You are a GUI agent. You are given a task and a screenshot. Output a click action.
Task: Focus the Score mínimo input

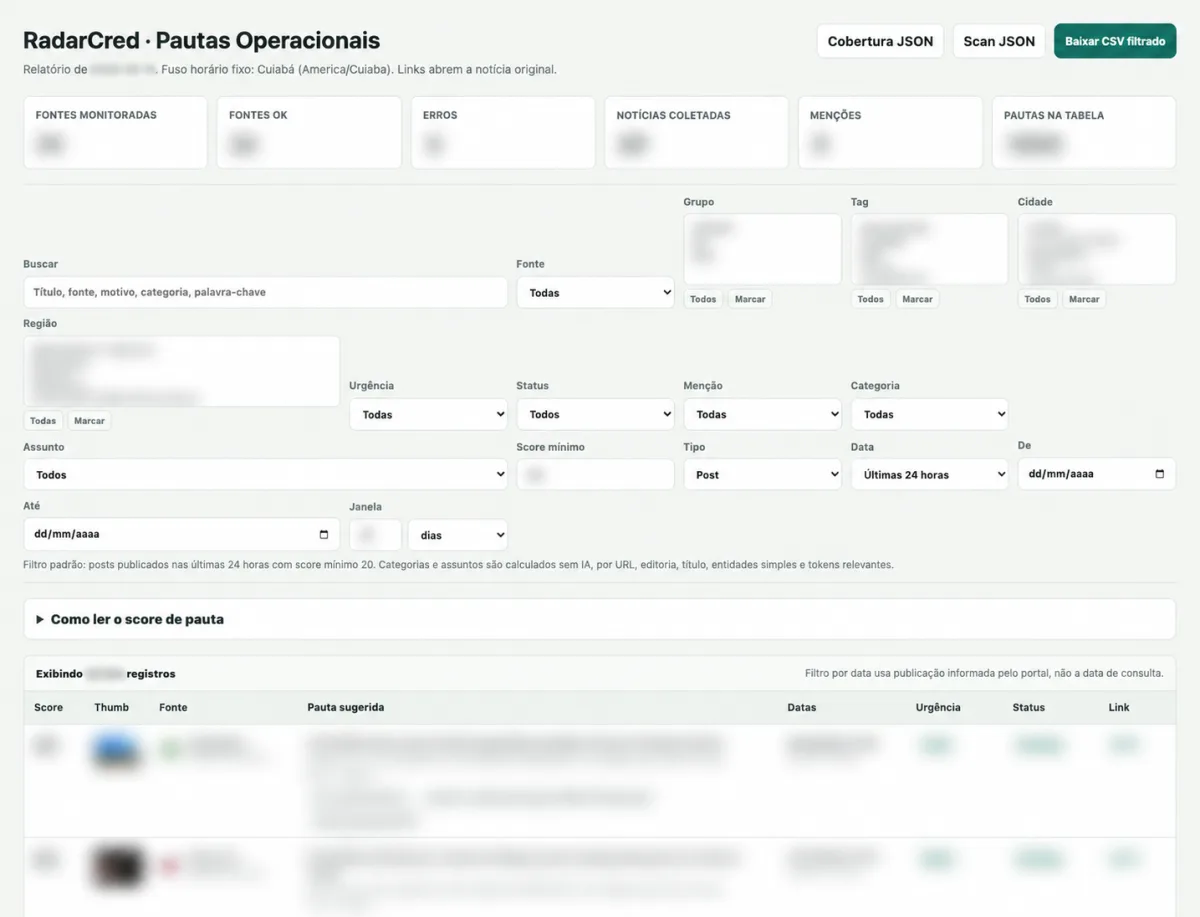tap(596, 475)
